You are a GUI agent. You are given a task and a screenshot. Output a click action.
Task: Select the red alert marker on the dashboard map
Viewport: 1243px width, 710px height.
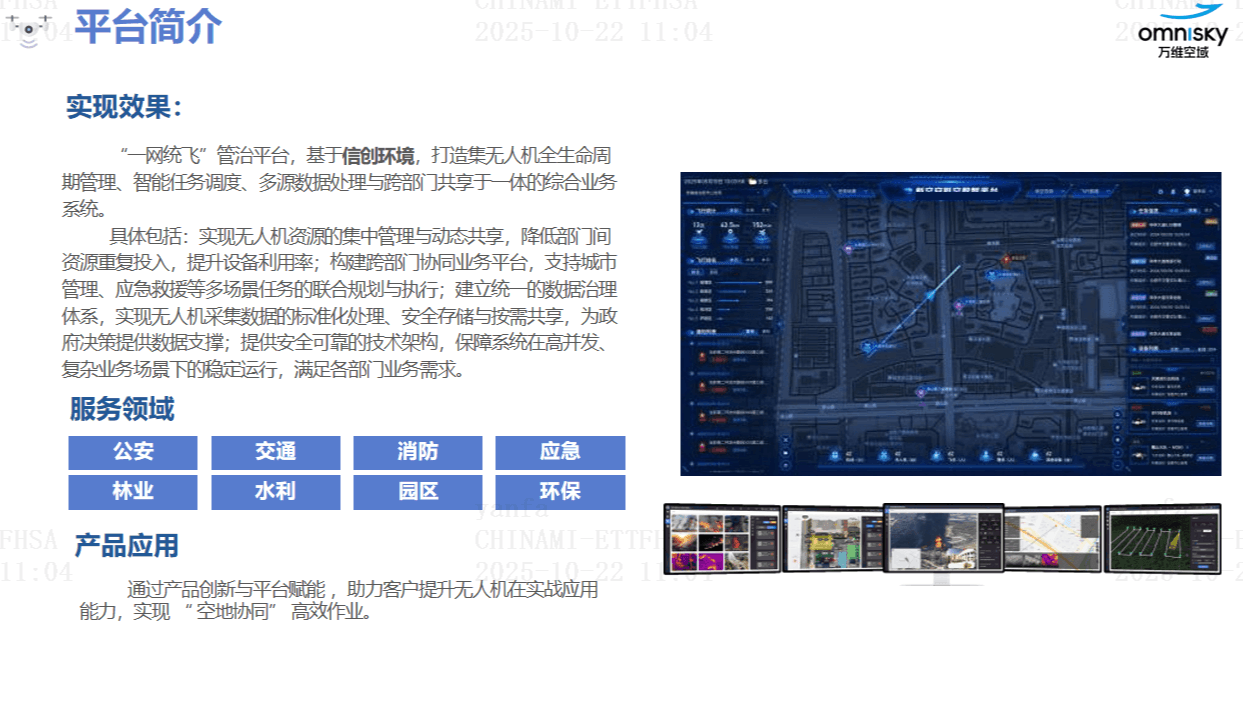pos(1008,258)
